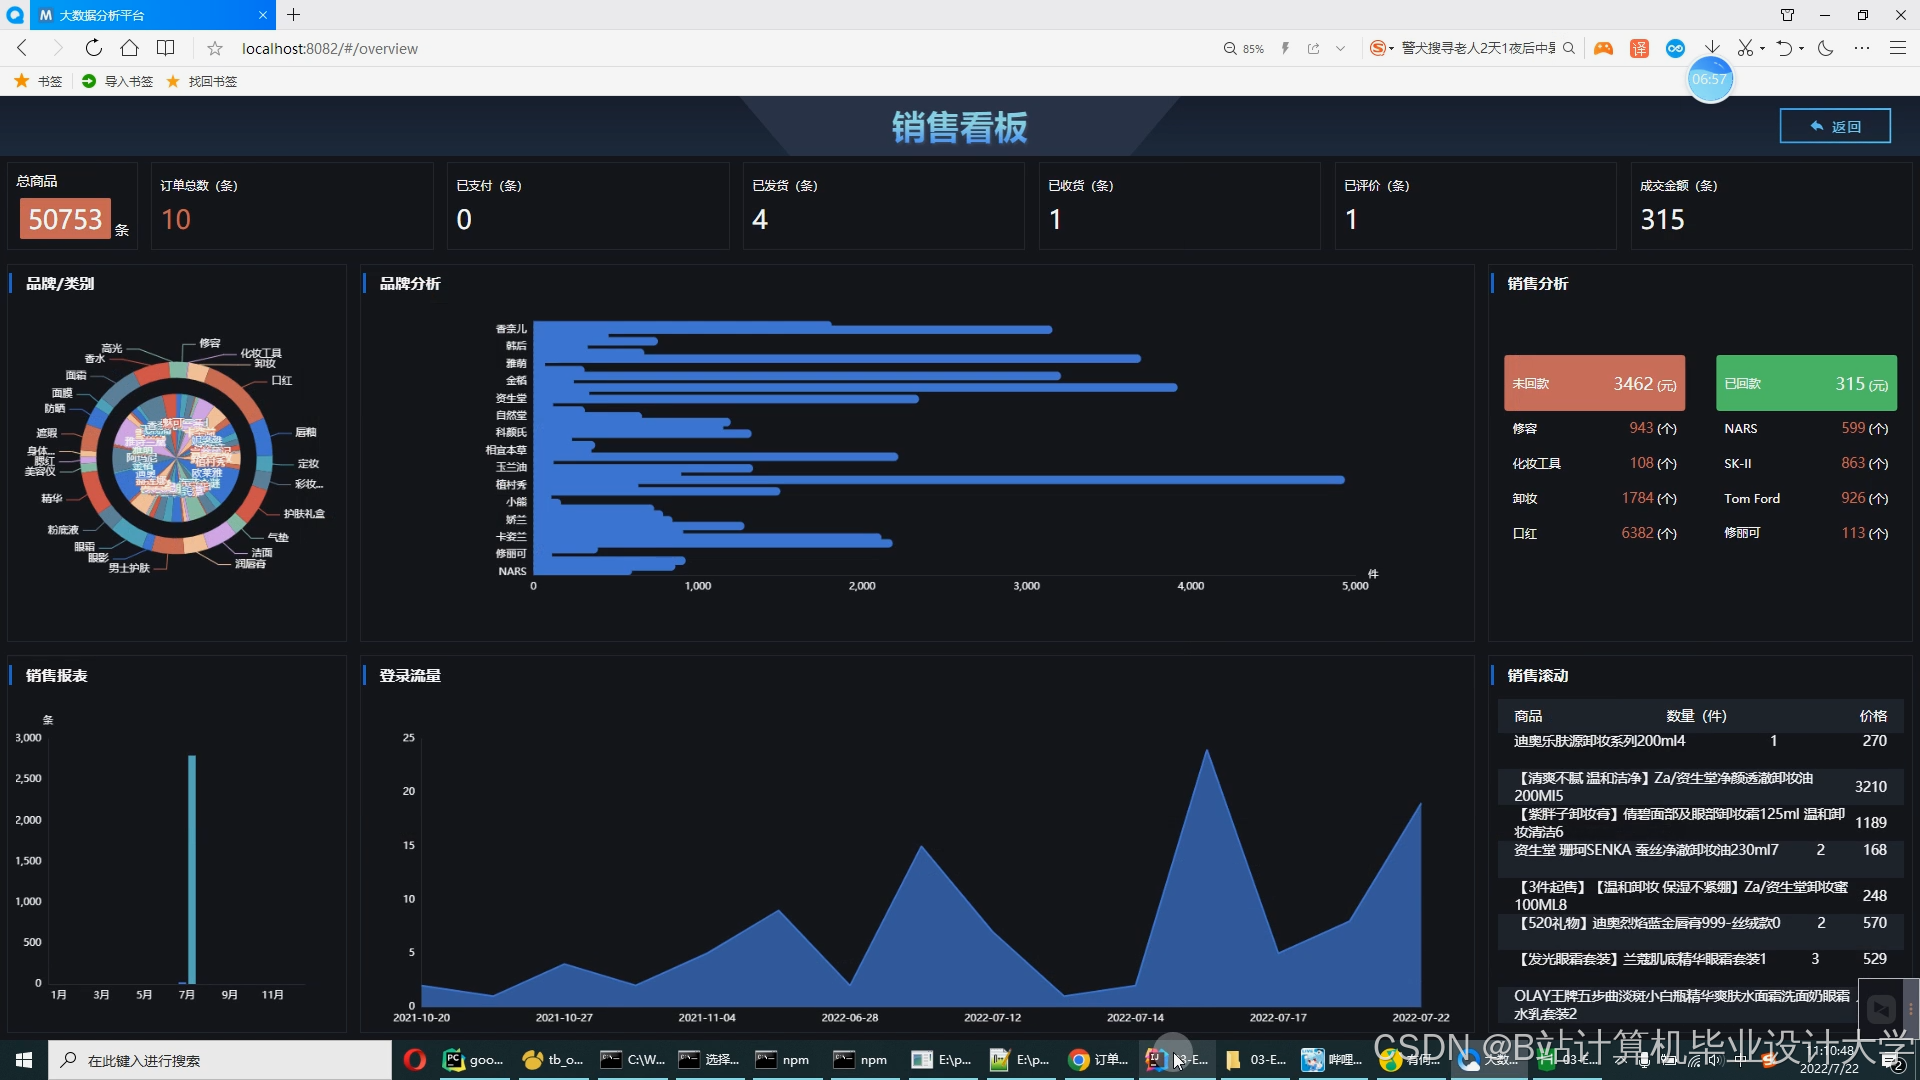Click the 返回 back button

1834,126
